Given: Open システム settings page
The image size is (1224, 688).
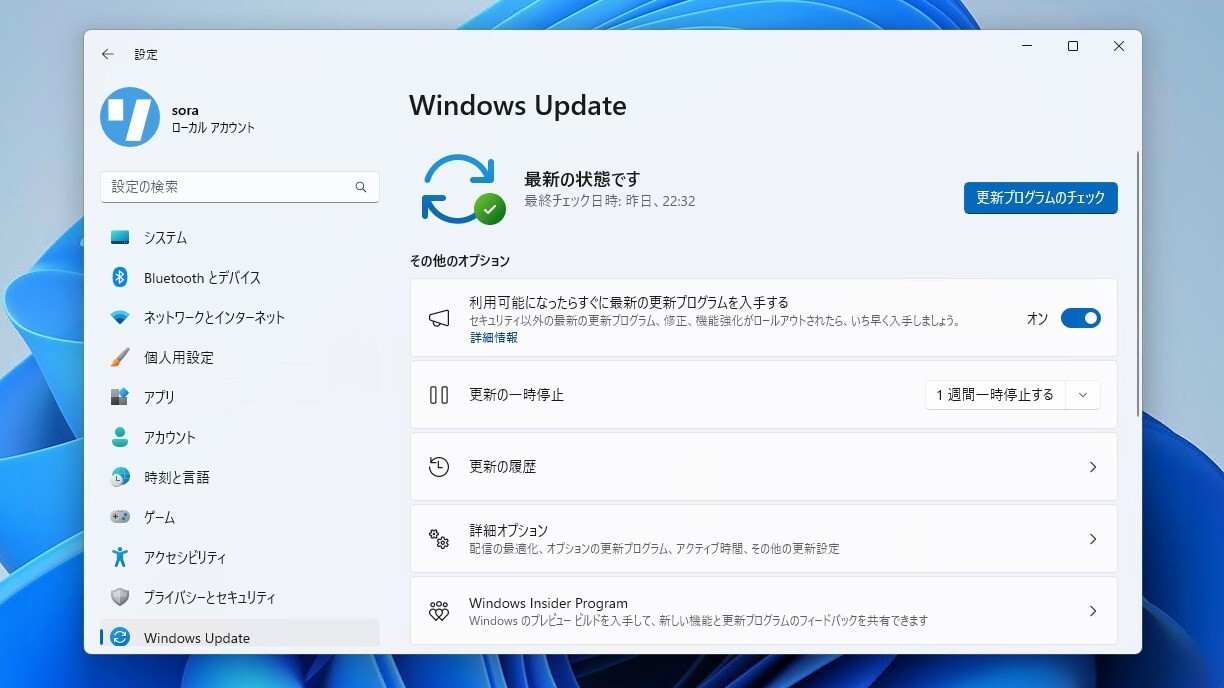Looking at the screenshot, I should click(240, 238).
